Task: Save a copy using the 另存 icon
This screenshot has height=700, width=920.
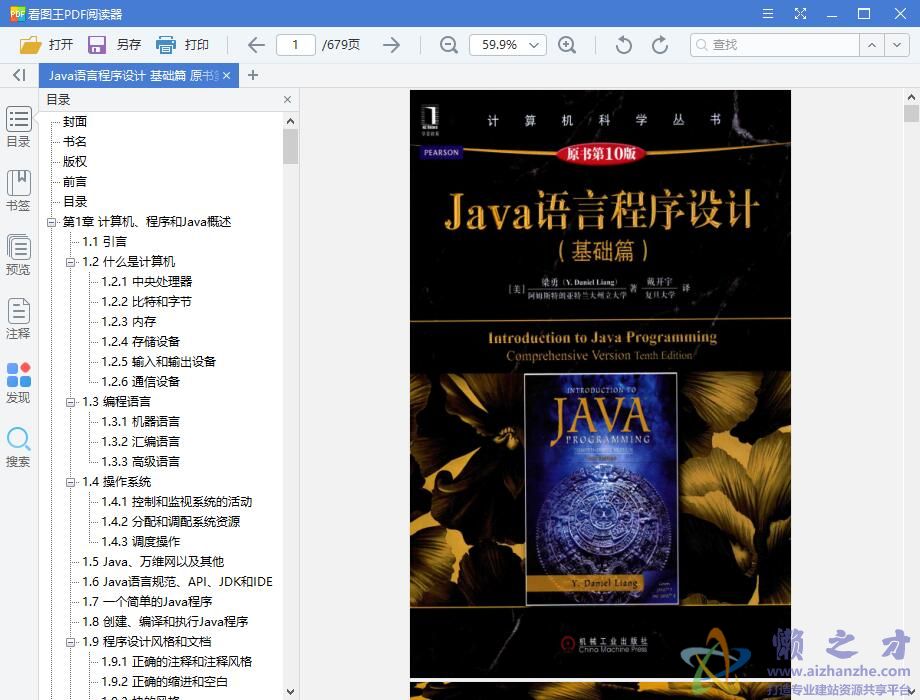Action: 97,45
